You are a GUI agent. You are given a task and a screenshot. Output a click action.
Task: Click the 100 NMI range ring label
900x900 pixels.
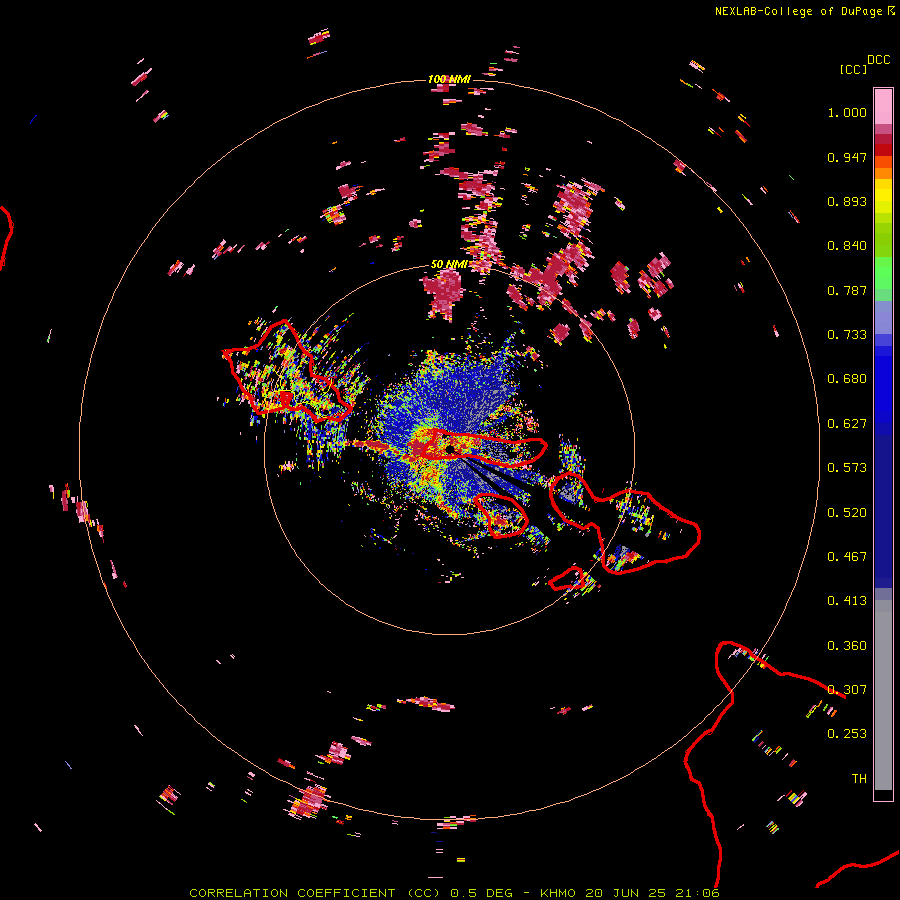449,79
